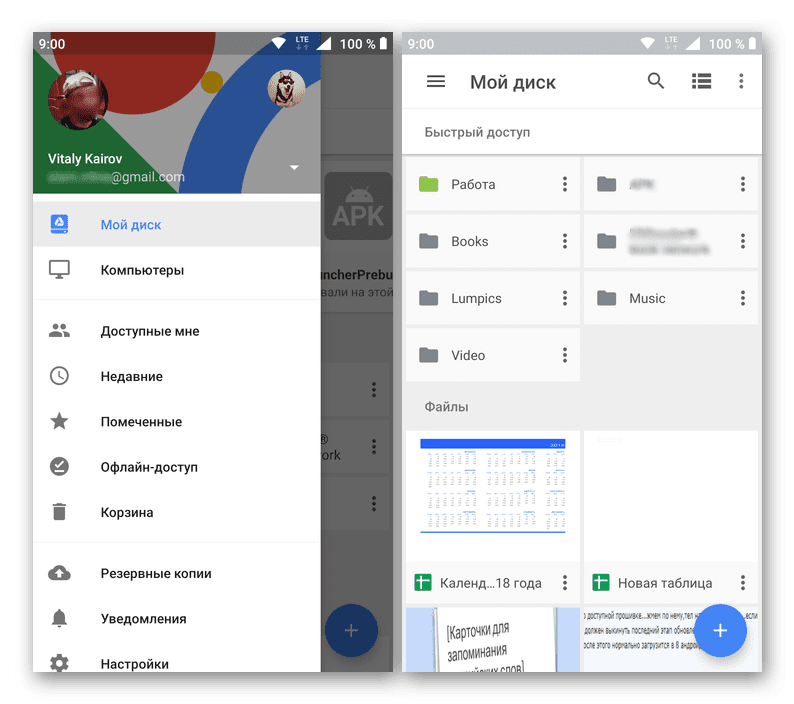This screenshot has width=794, height=704.
Task: Tap the gear icon for Настройки
Action: click(59, 663)
